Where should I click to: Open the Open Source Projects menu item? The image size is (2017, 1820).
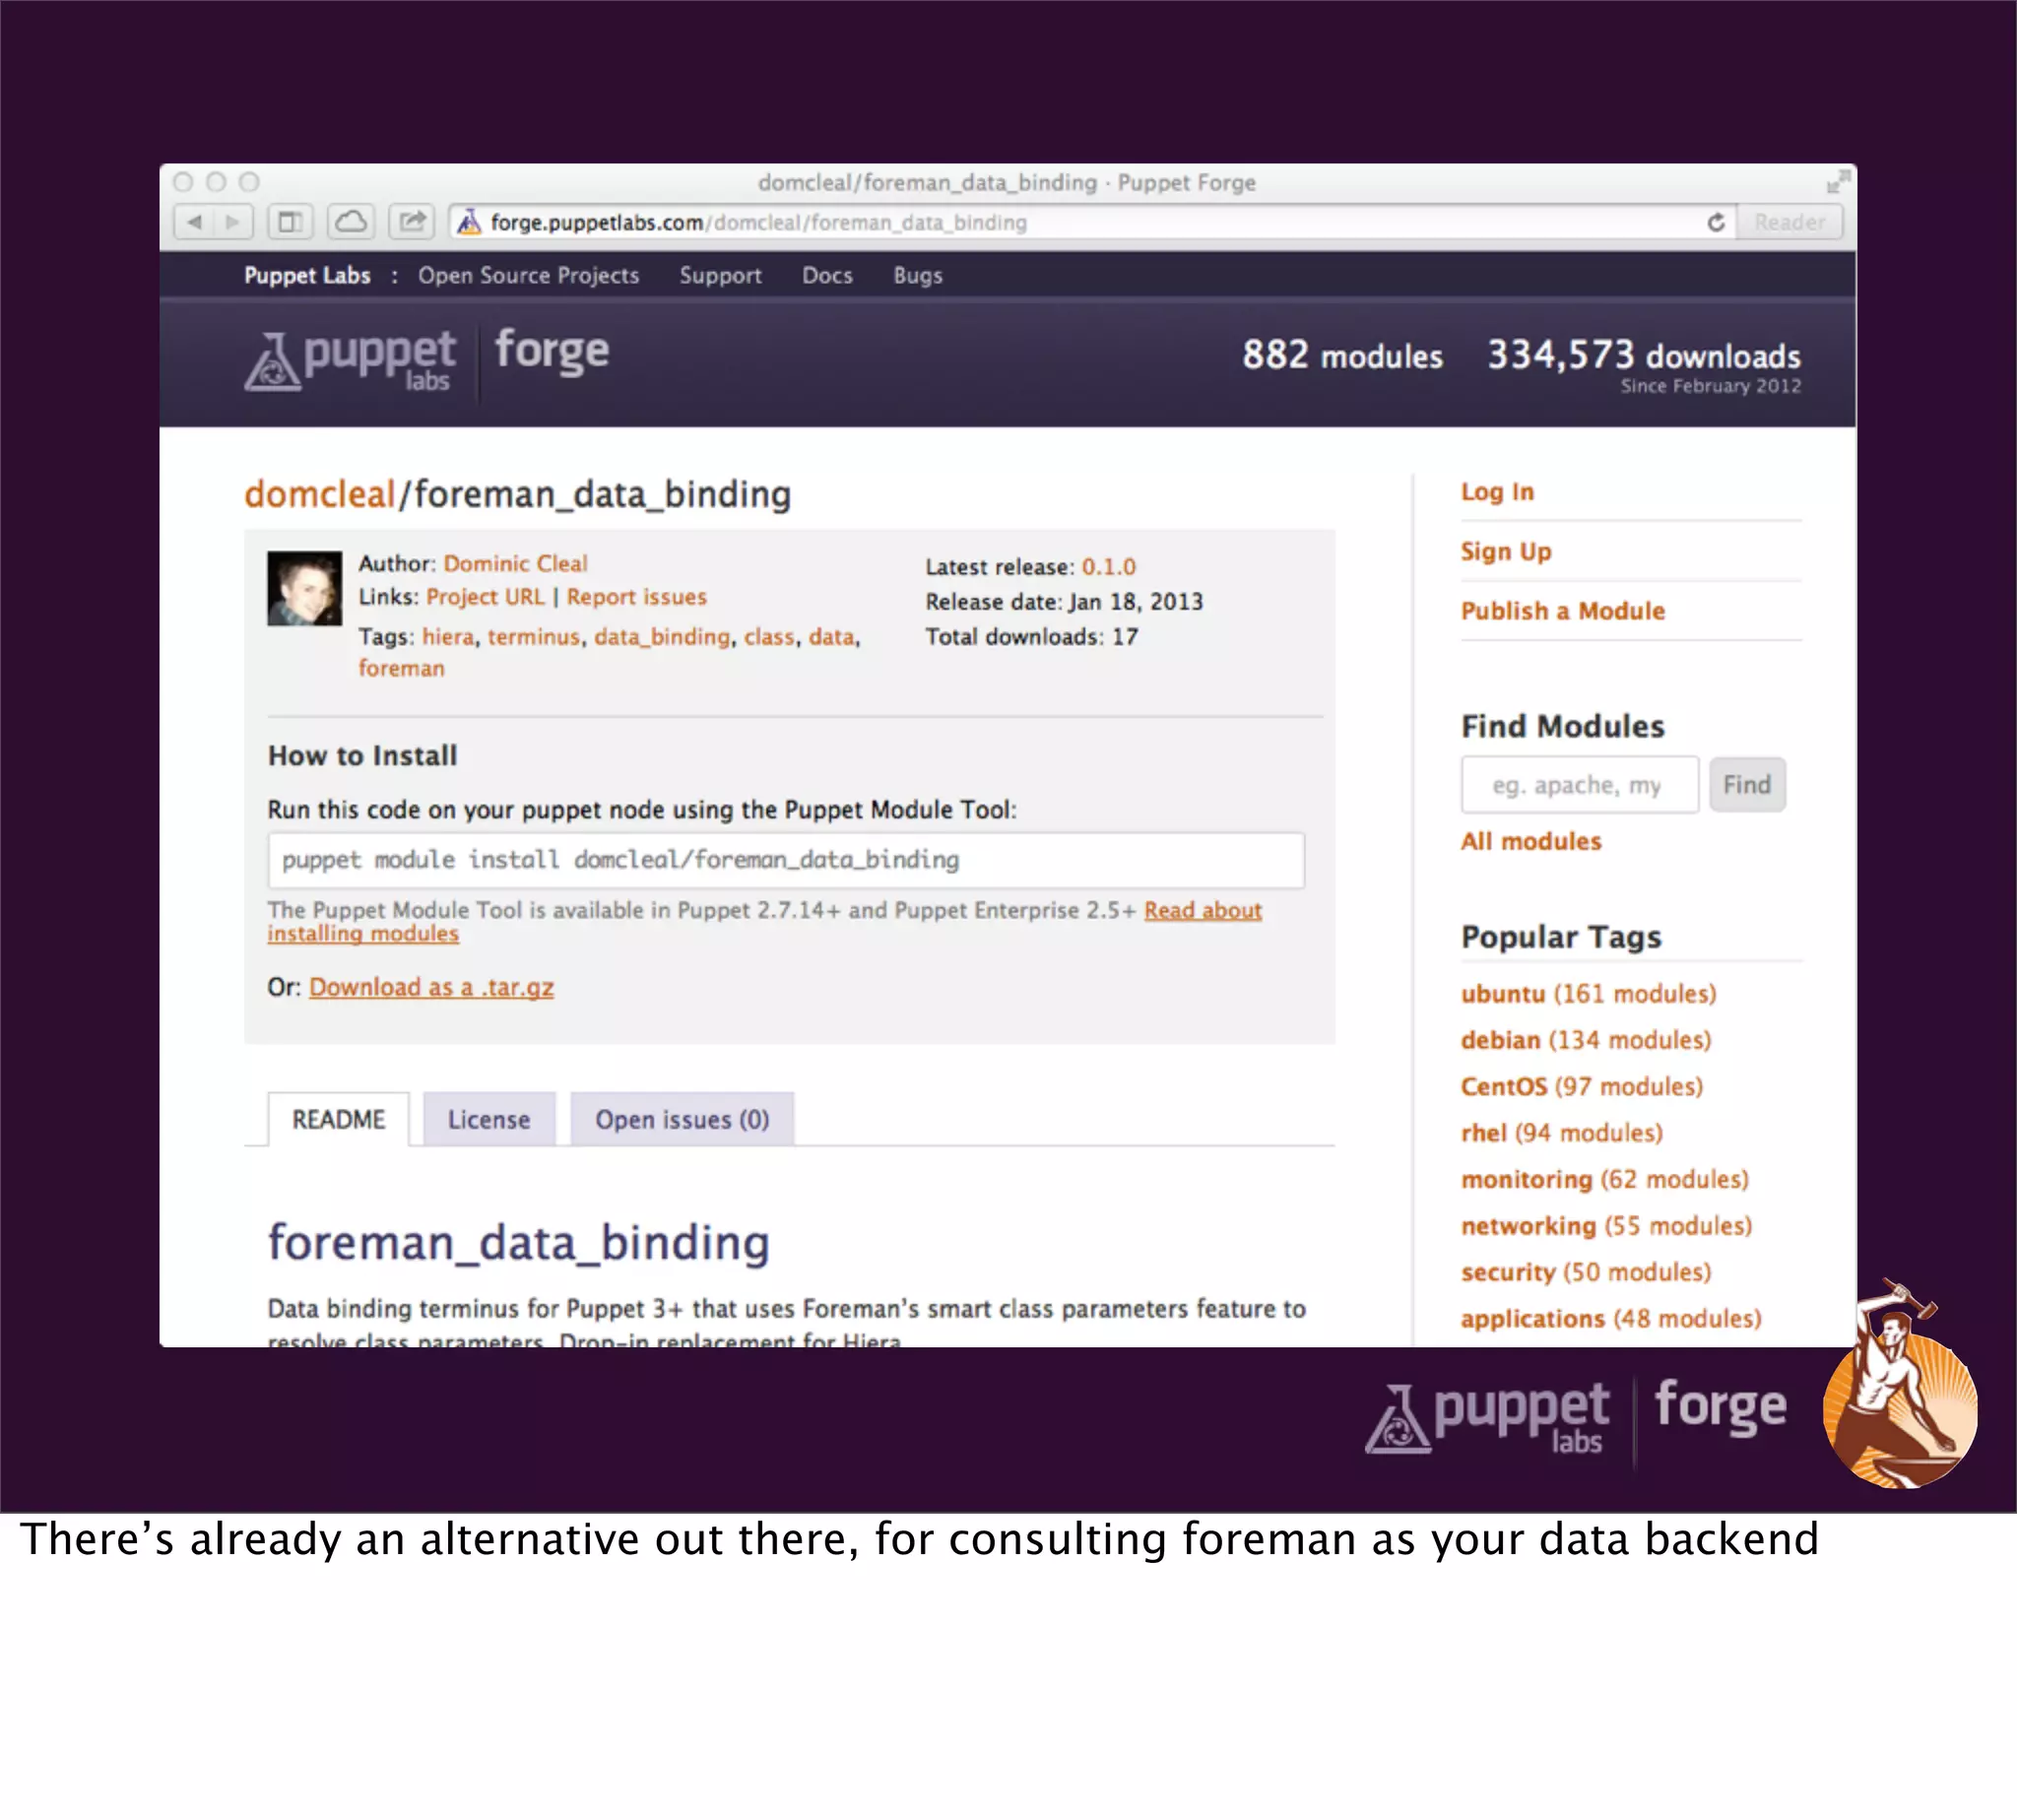pyautogui.click(x=528, y=275)
